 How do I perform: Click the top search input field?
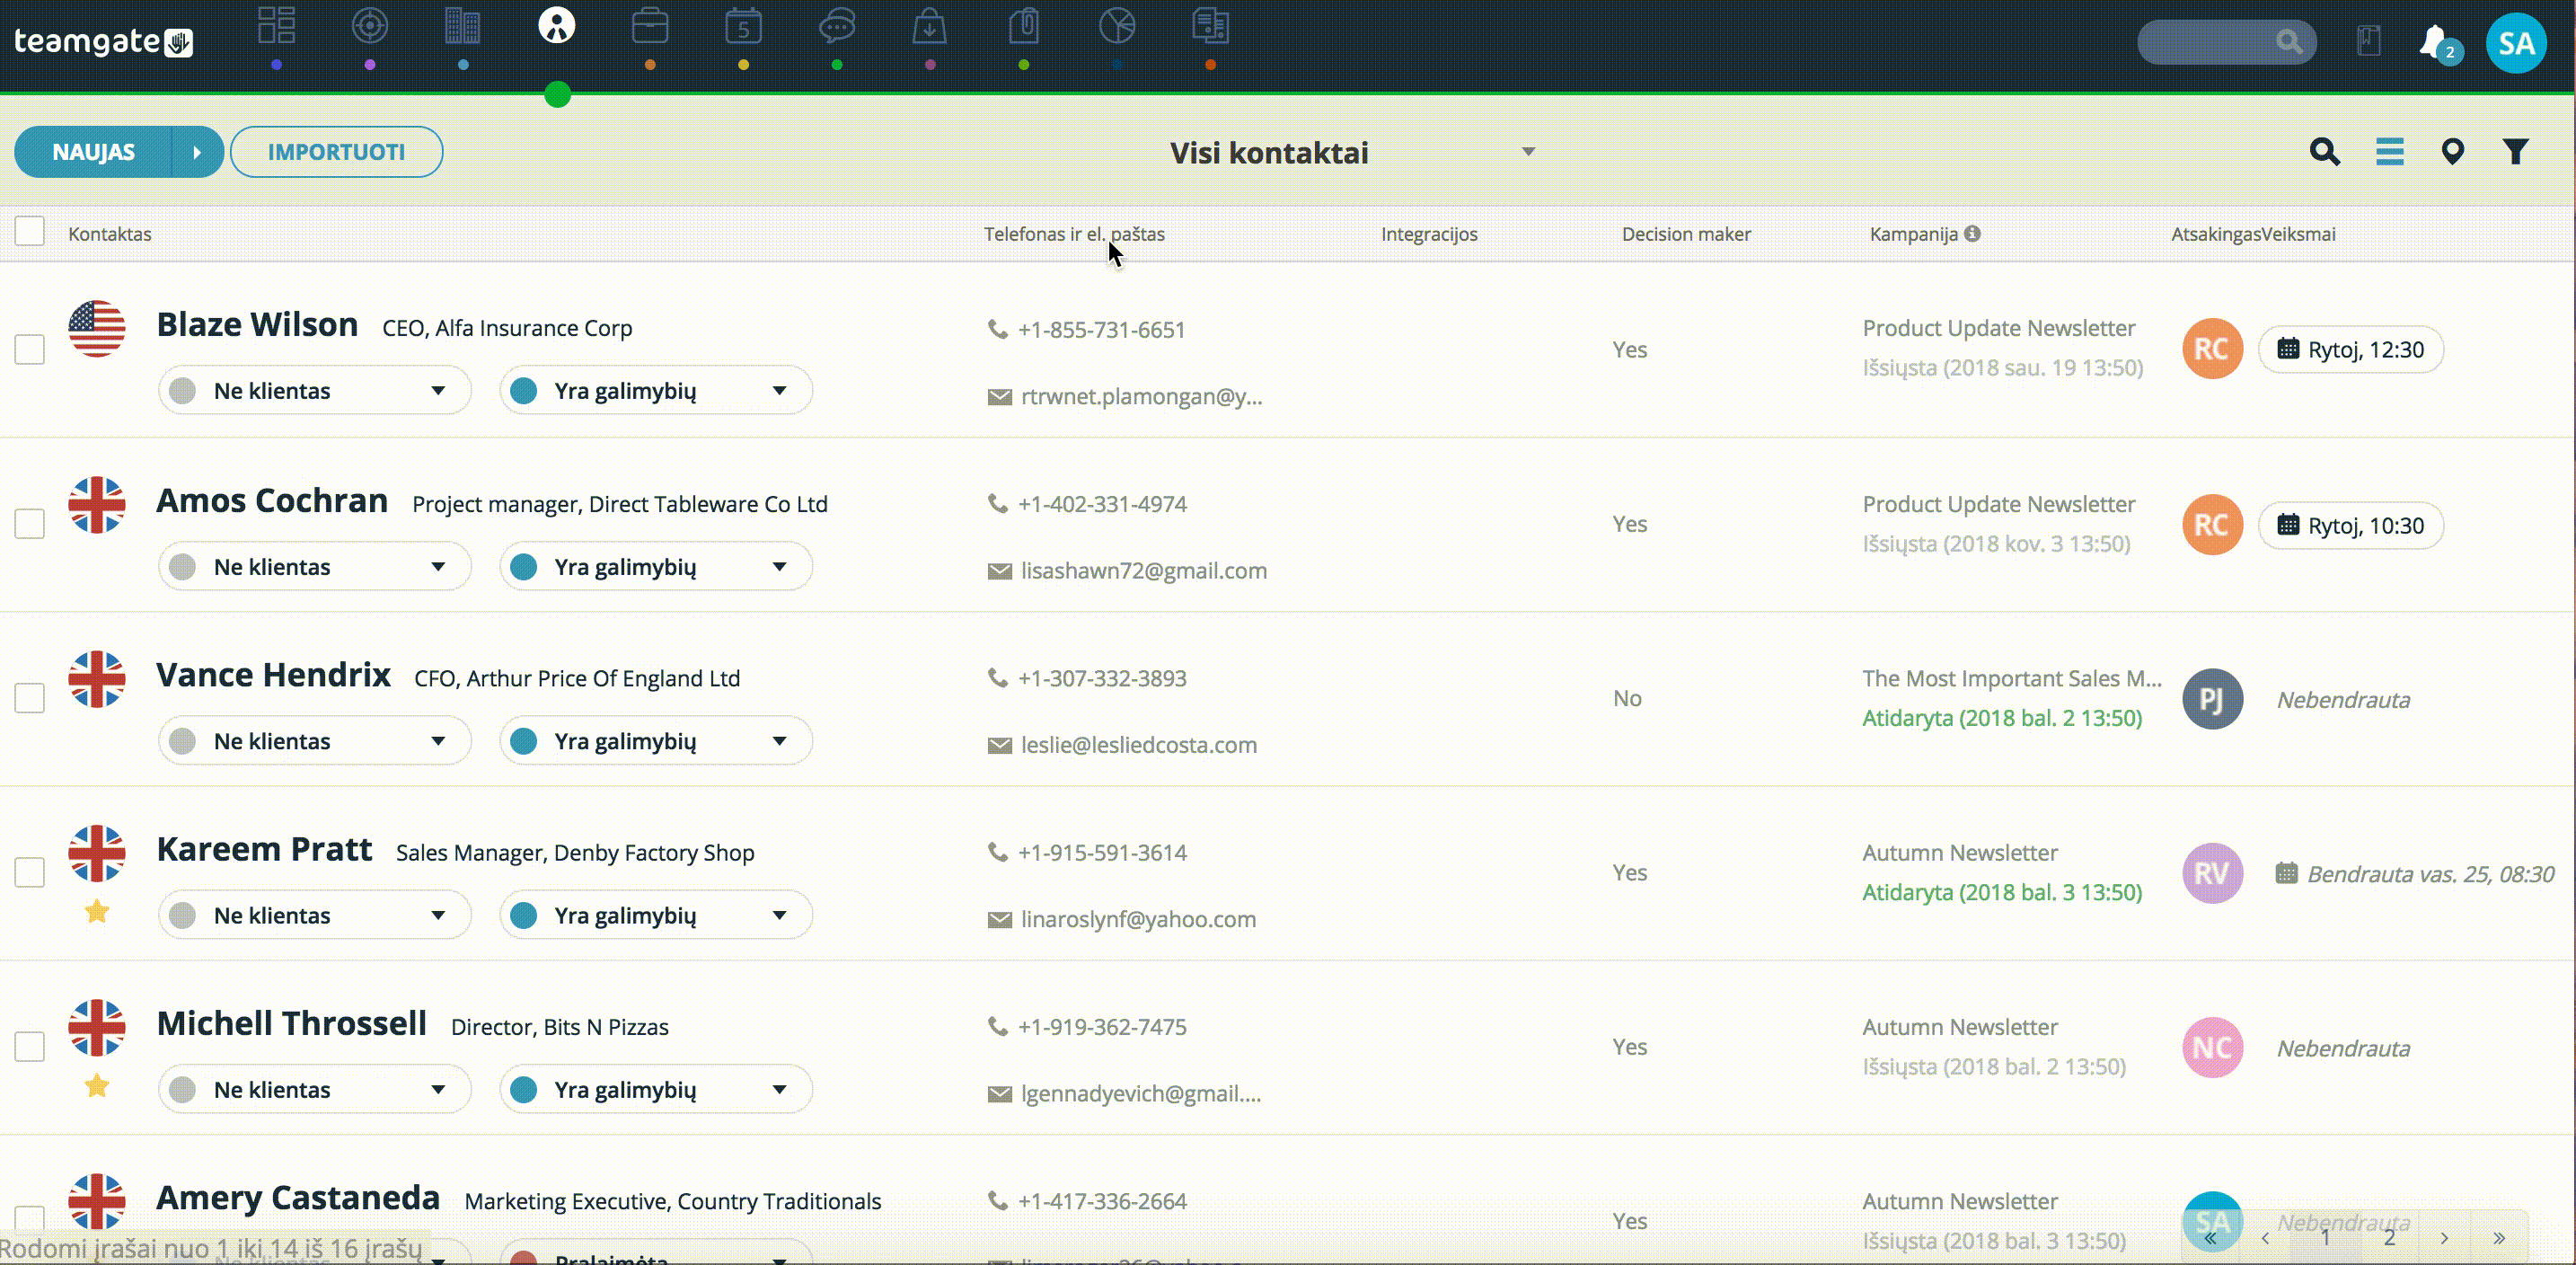(x=2226, y=42)
